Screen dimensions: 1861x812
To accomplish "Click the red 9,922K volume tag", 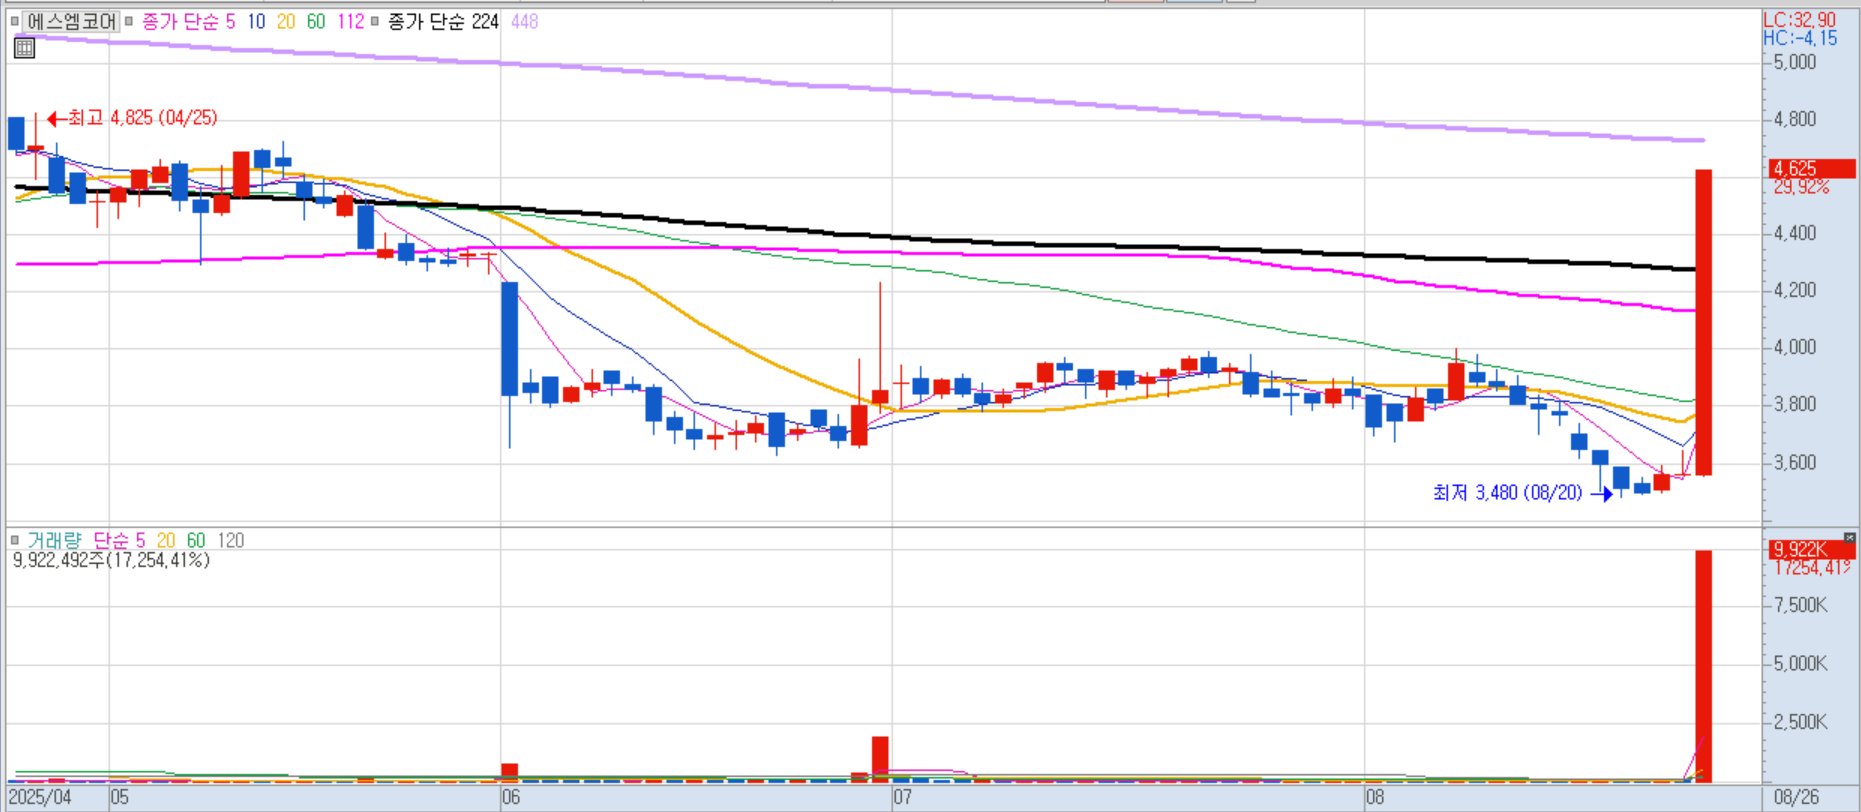I will [1812, 549].
